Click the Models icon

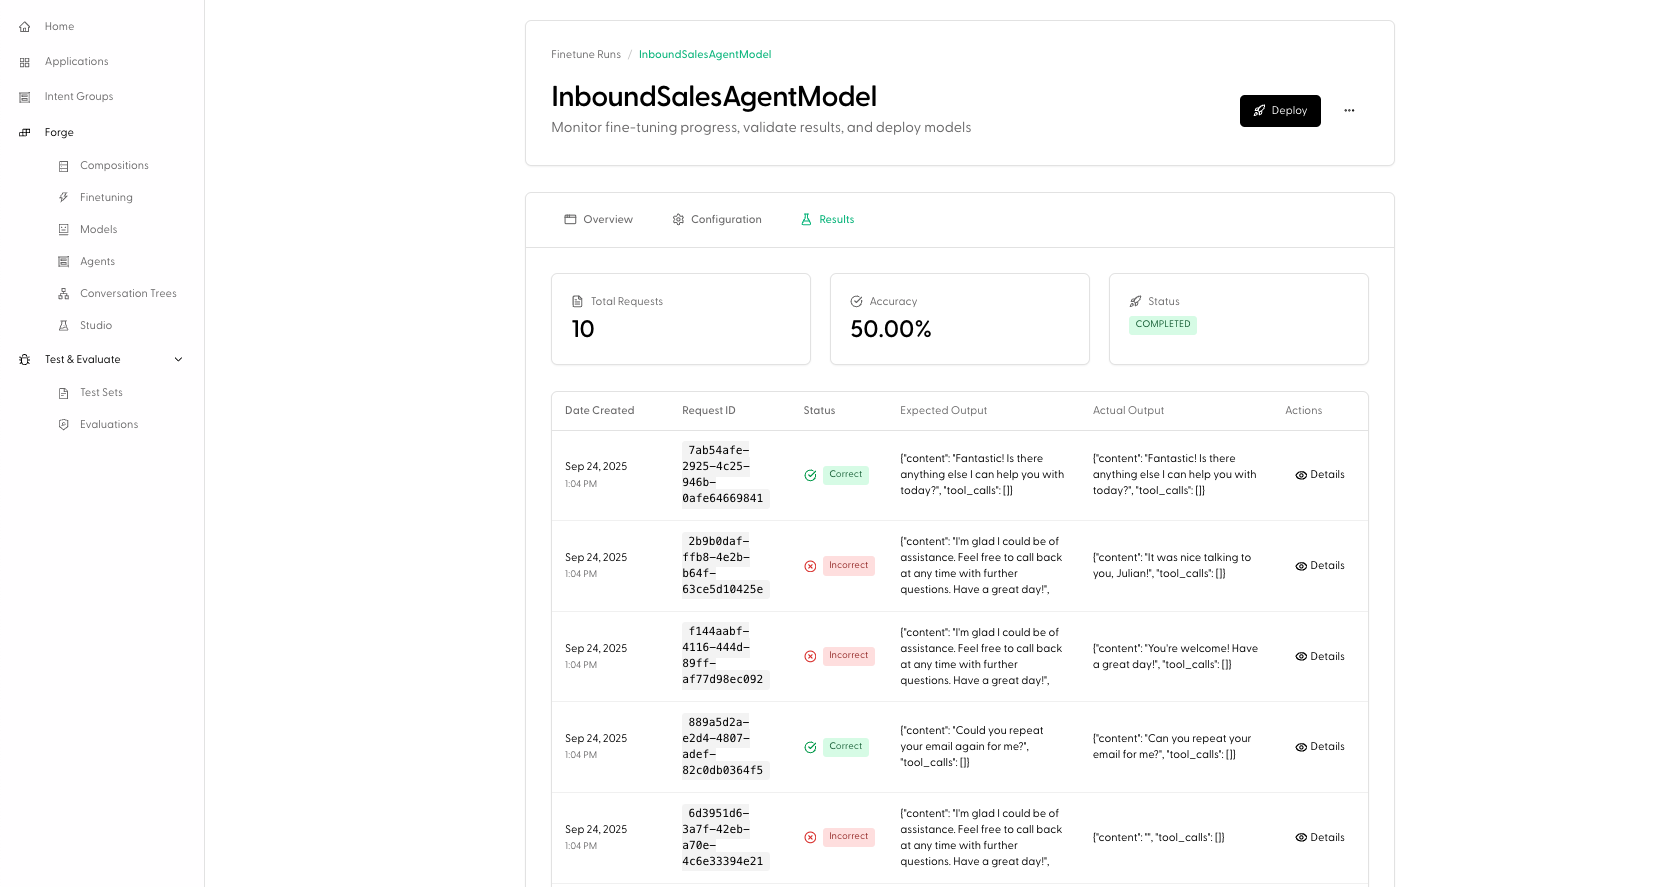(64, 230)
